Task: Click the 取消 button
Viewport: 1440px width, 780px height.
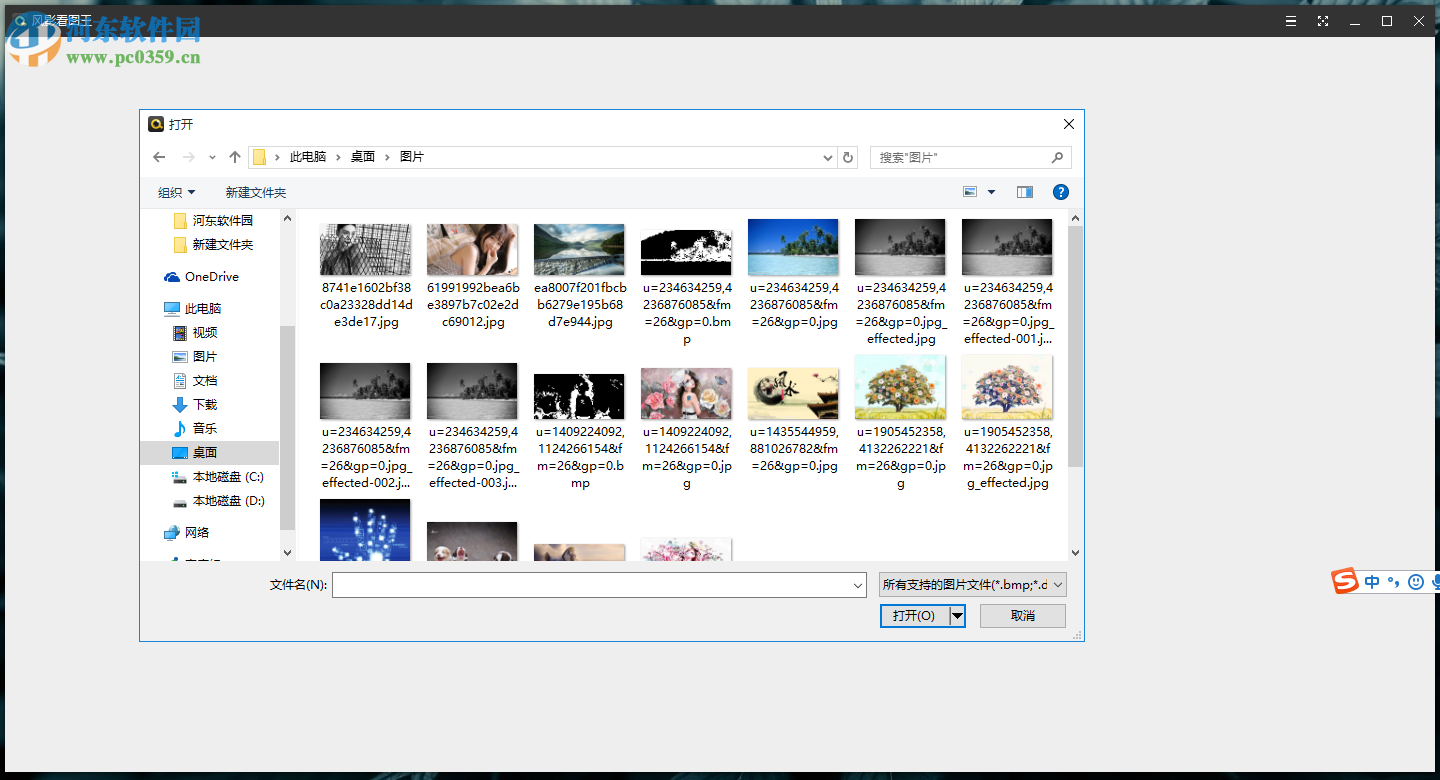Action: pos(1022,616)
